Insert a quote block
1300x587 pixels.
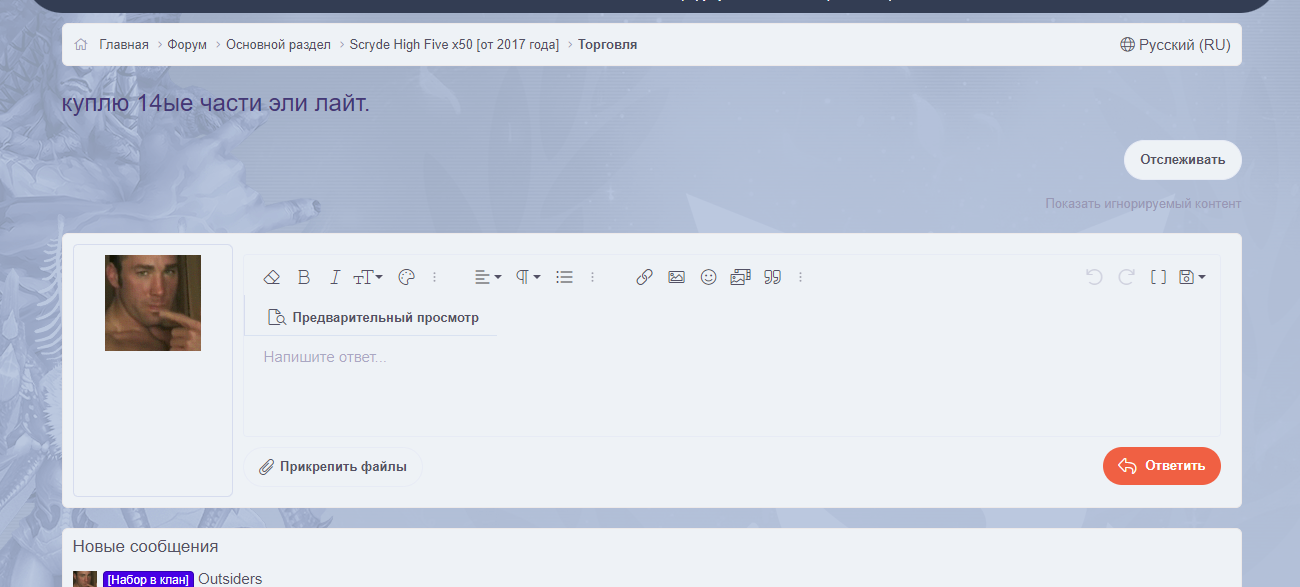772,277
